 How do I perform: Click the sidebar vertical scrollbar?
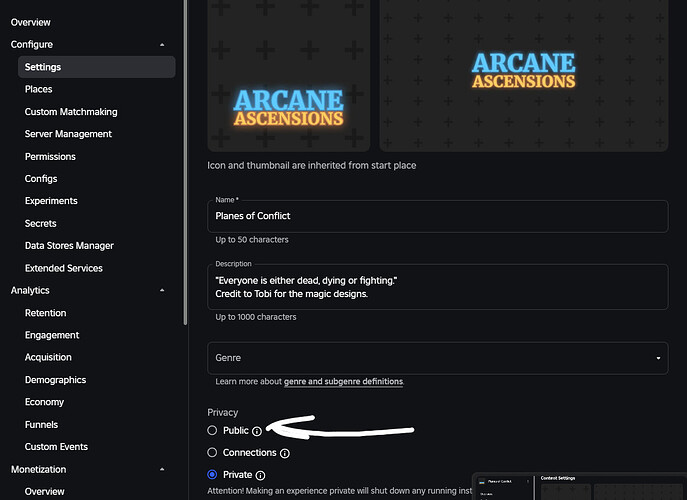tap(184, 160)
